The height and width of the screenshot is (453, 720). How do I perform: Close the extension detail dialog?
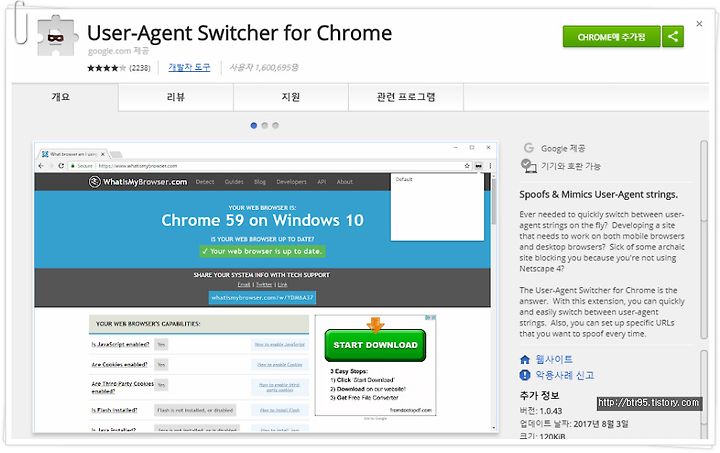(699, 24)
